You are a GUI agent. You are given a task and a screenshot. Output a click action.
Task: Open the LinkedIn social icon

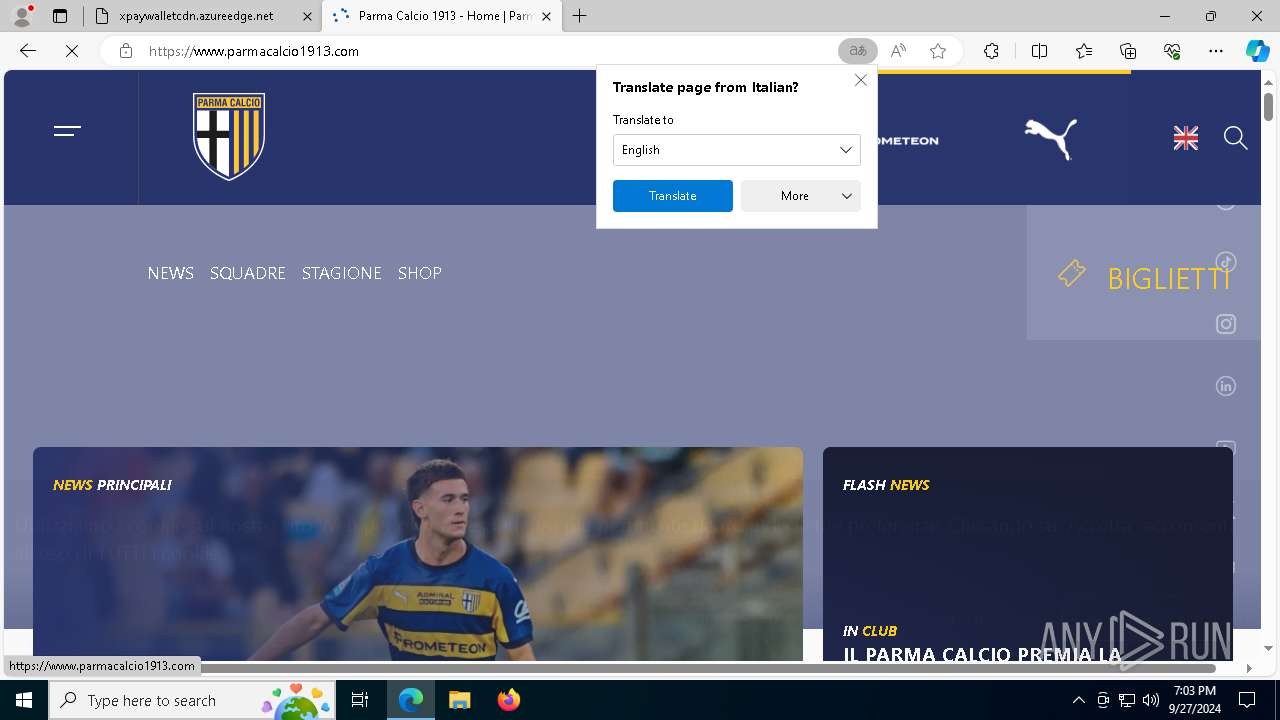[1226, 386]
